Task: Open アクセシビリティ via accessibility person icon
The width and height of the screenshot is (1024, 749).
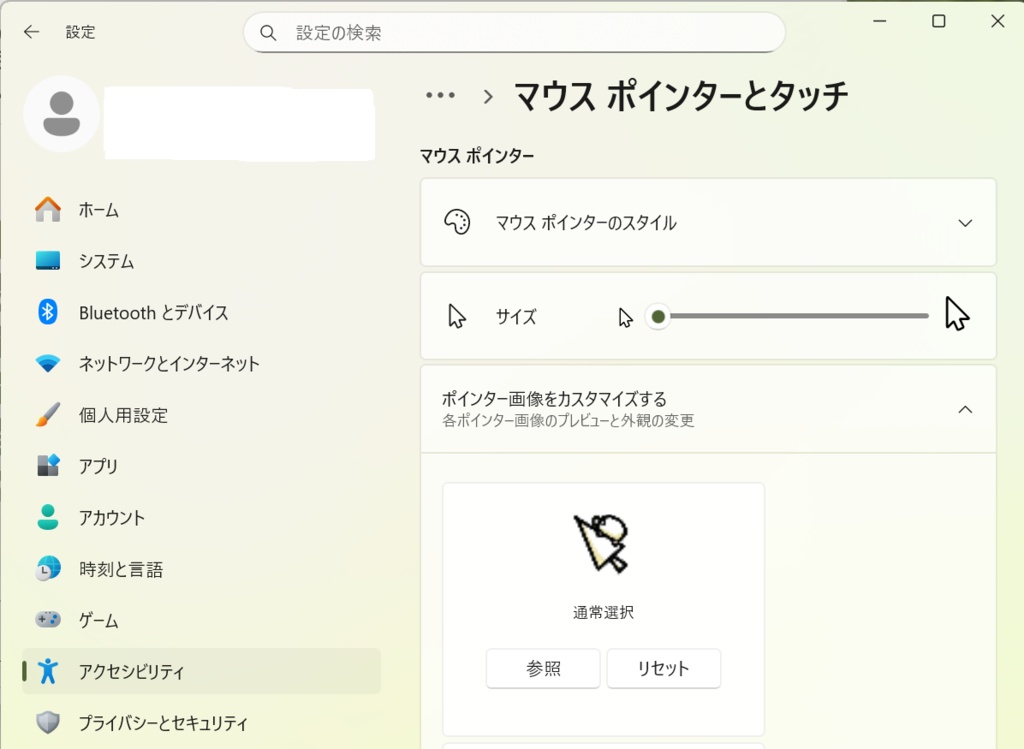Action: (47, 671)
